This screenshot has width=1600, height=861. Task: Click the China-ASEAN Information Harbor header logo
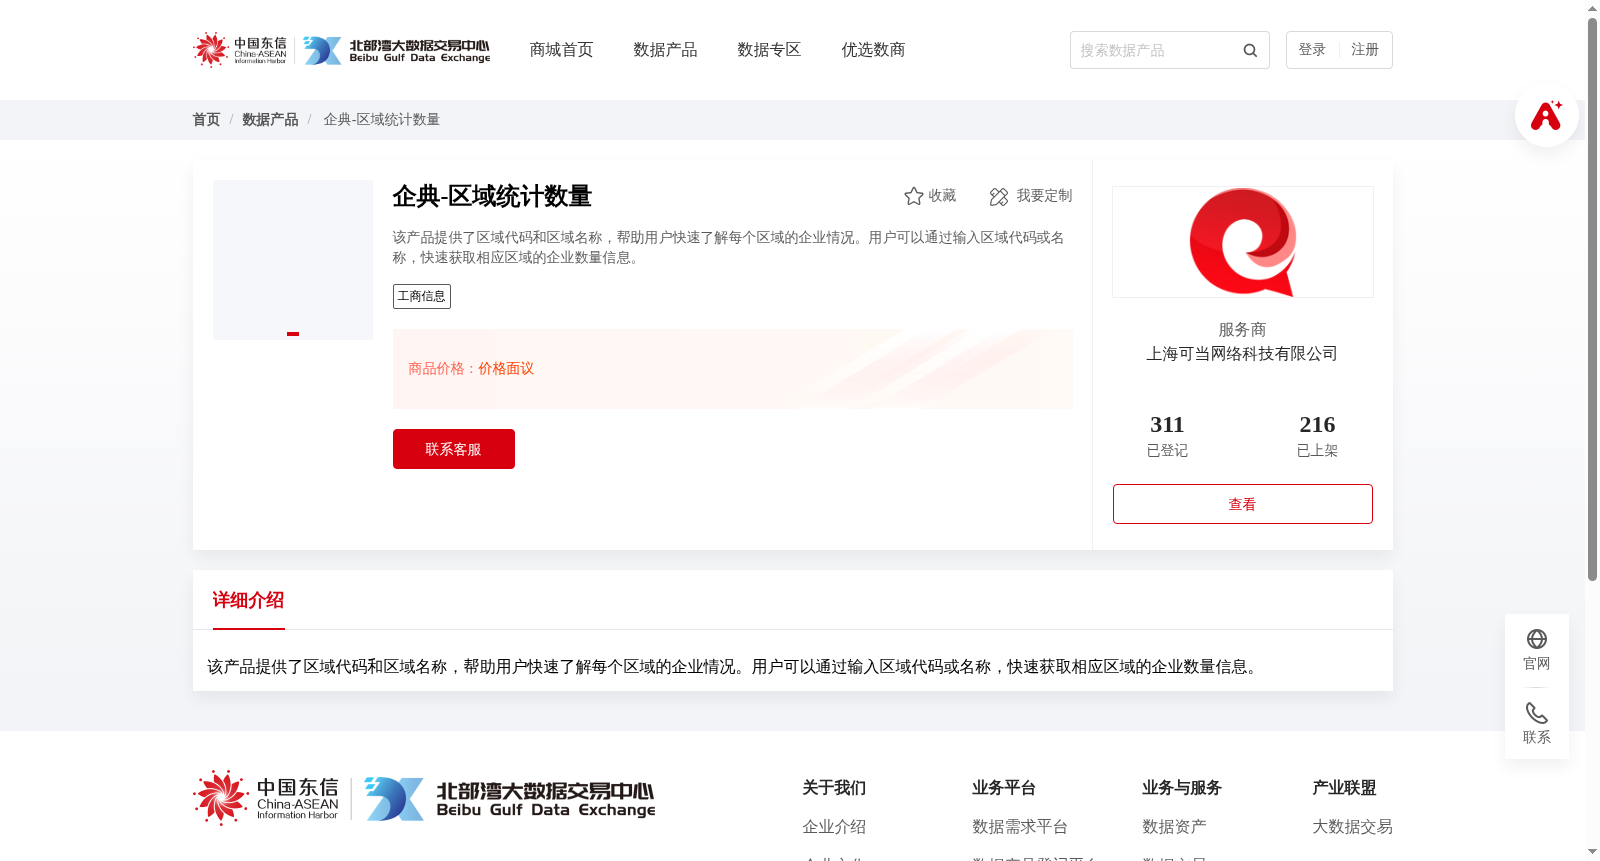(240, 49)
